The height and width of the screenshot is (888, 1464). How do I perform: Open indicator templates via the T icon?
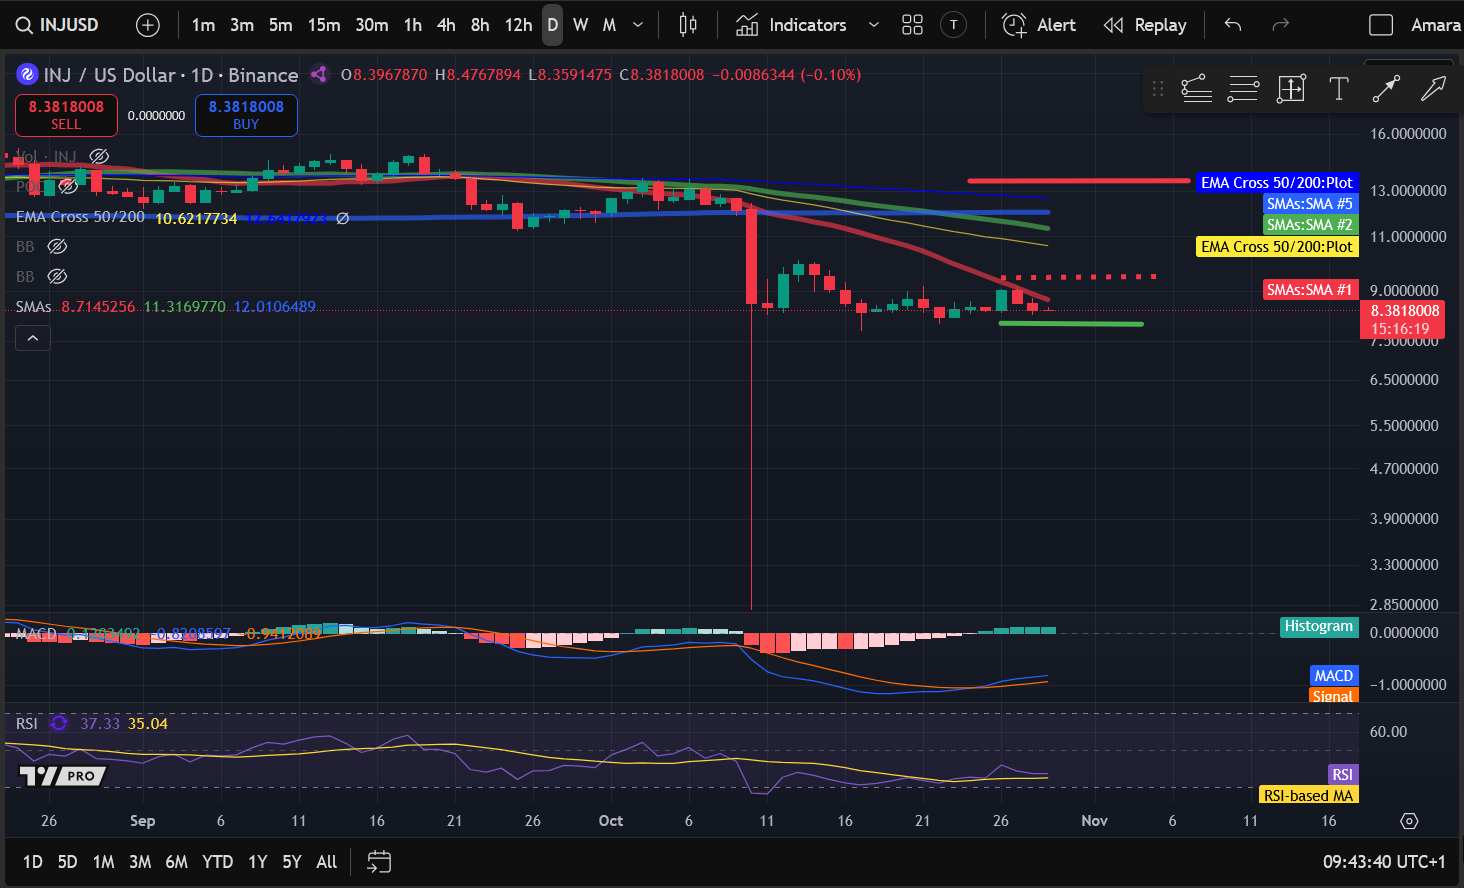point(952,24)
